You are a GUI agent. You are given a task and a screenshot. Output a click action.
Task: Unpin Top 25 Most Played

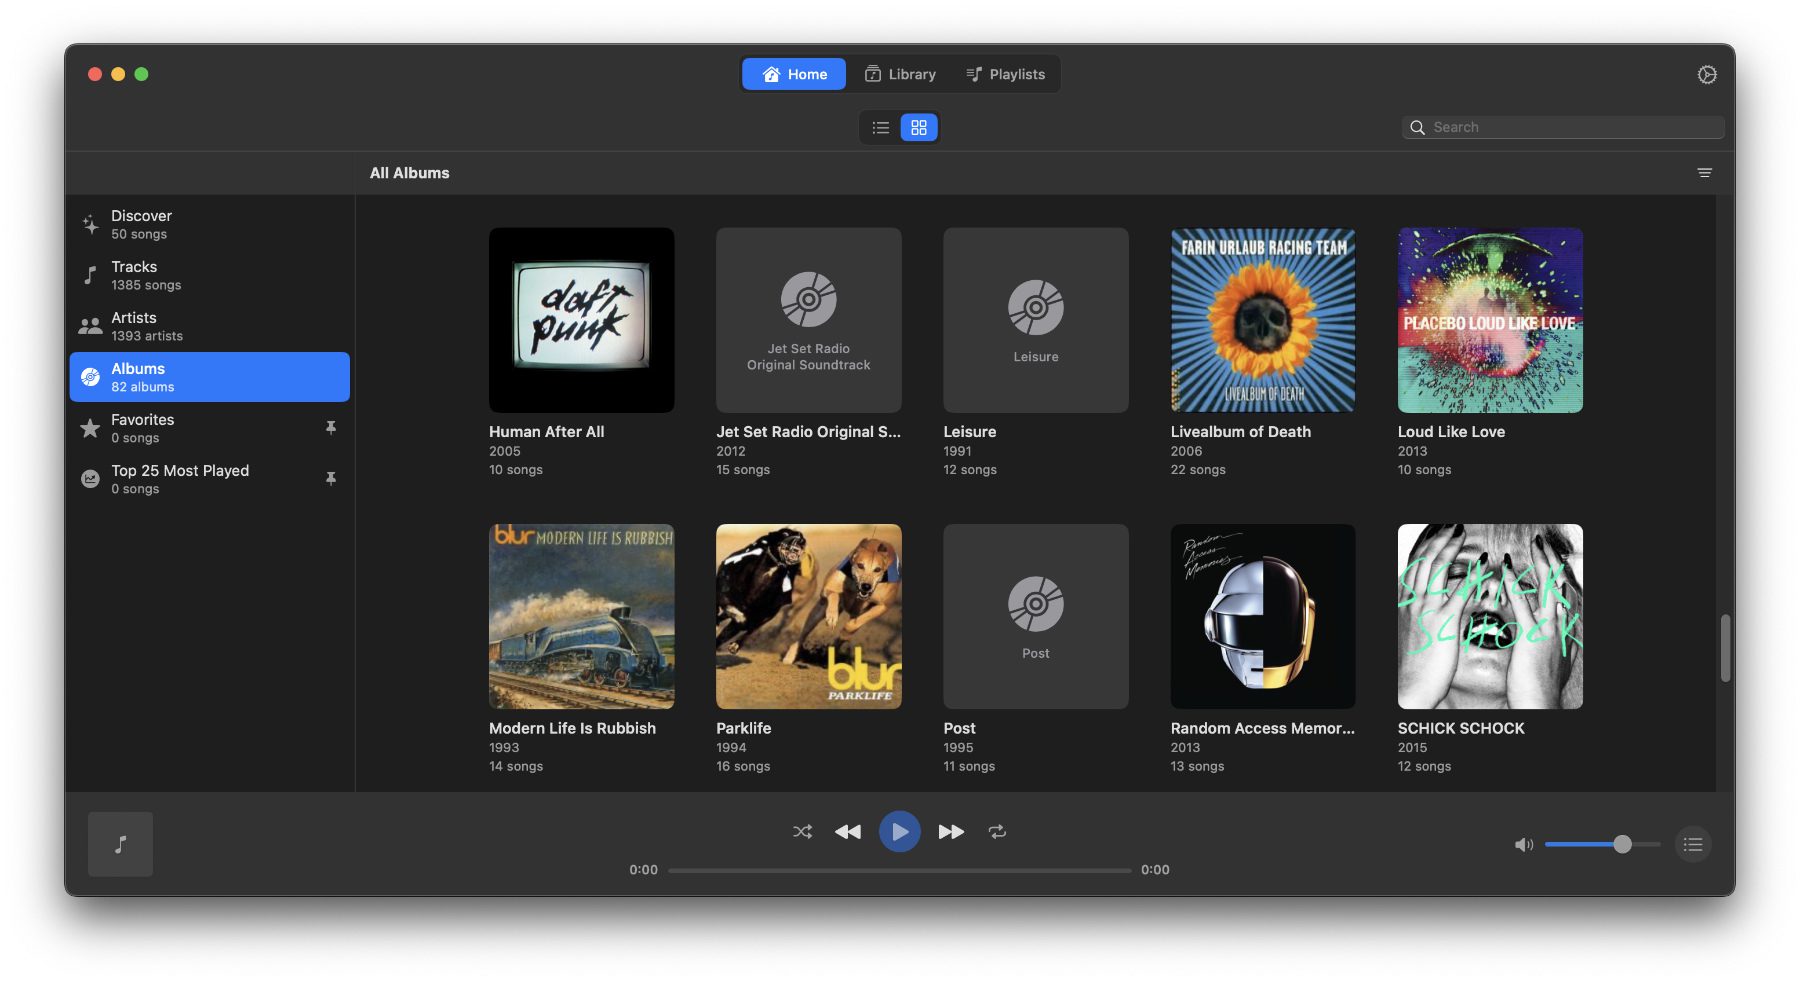click(x=331, y=479)
